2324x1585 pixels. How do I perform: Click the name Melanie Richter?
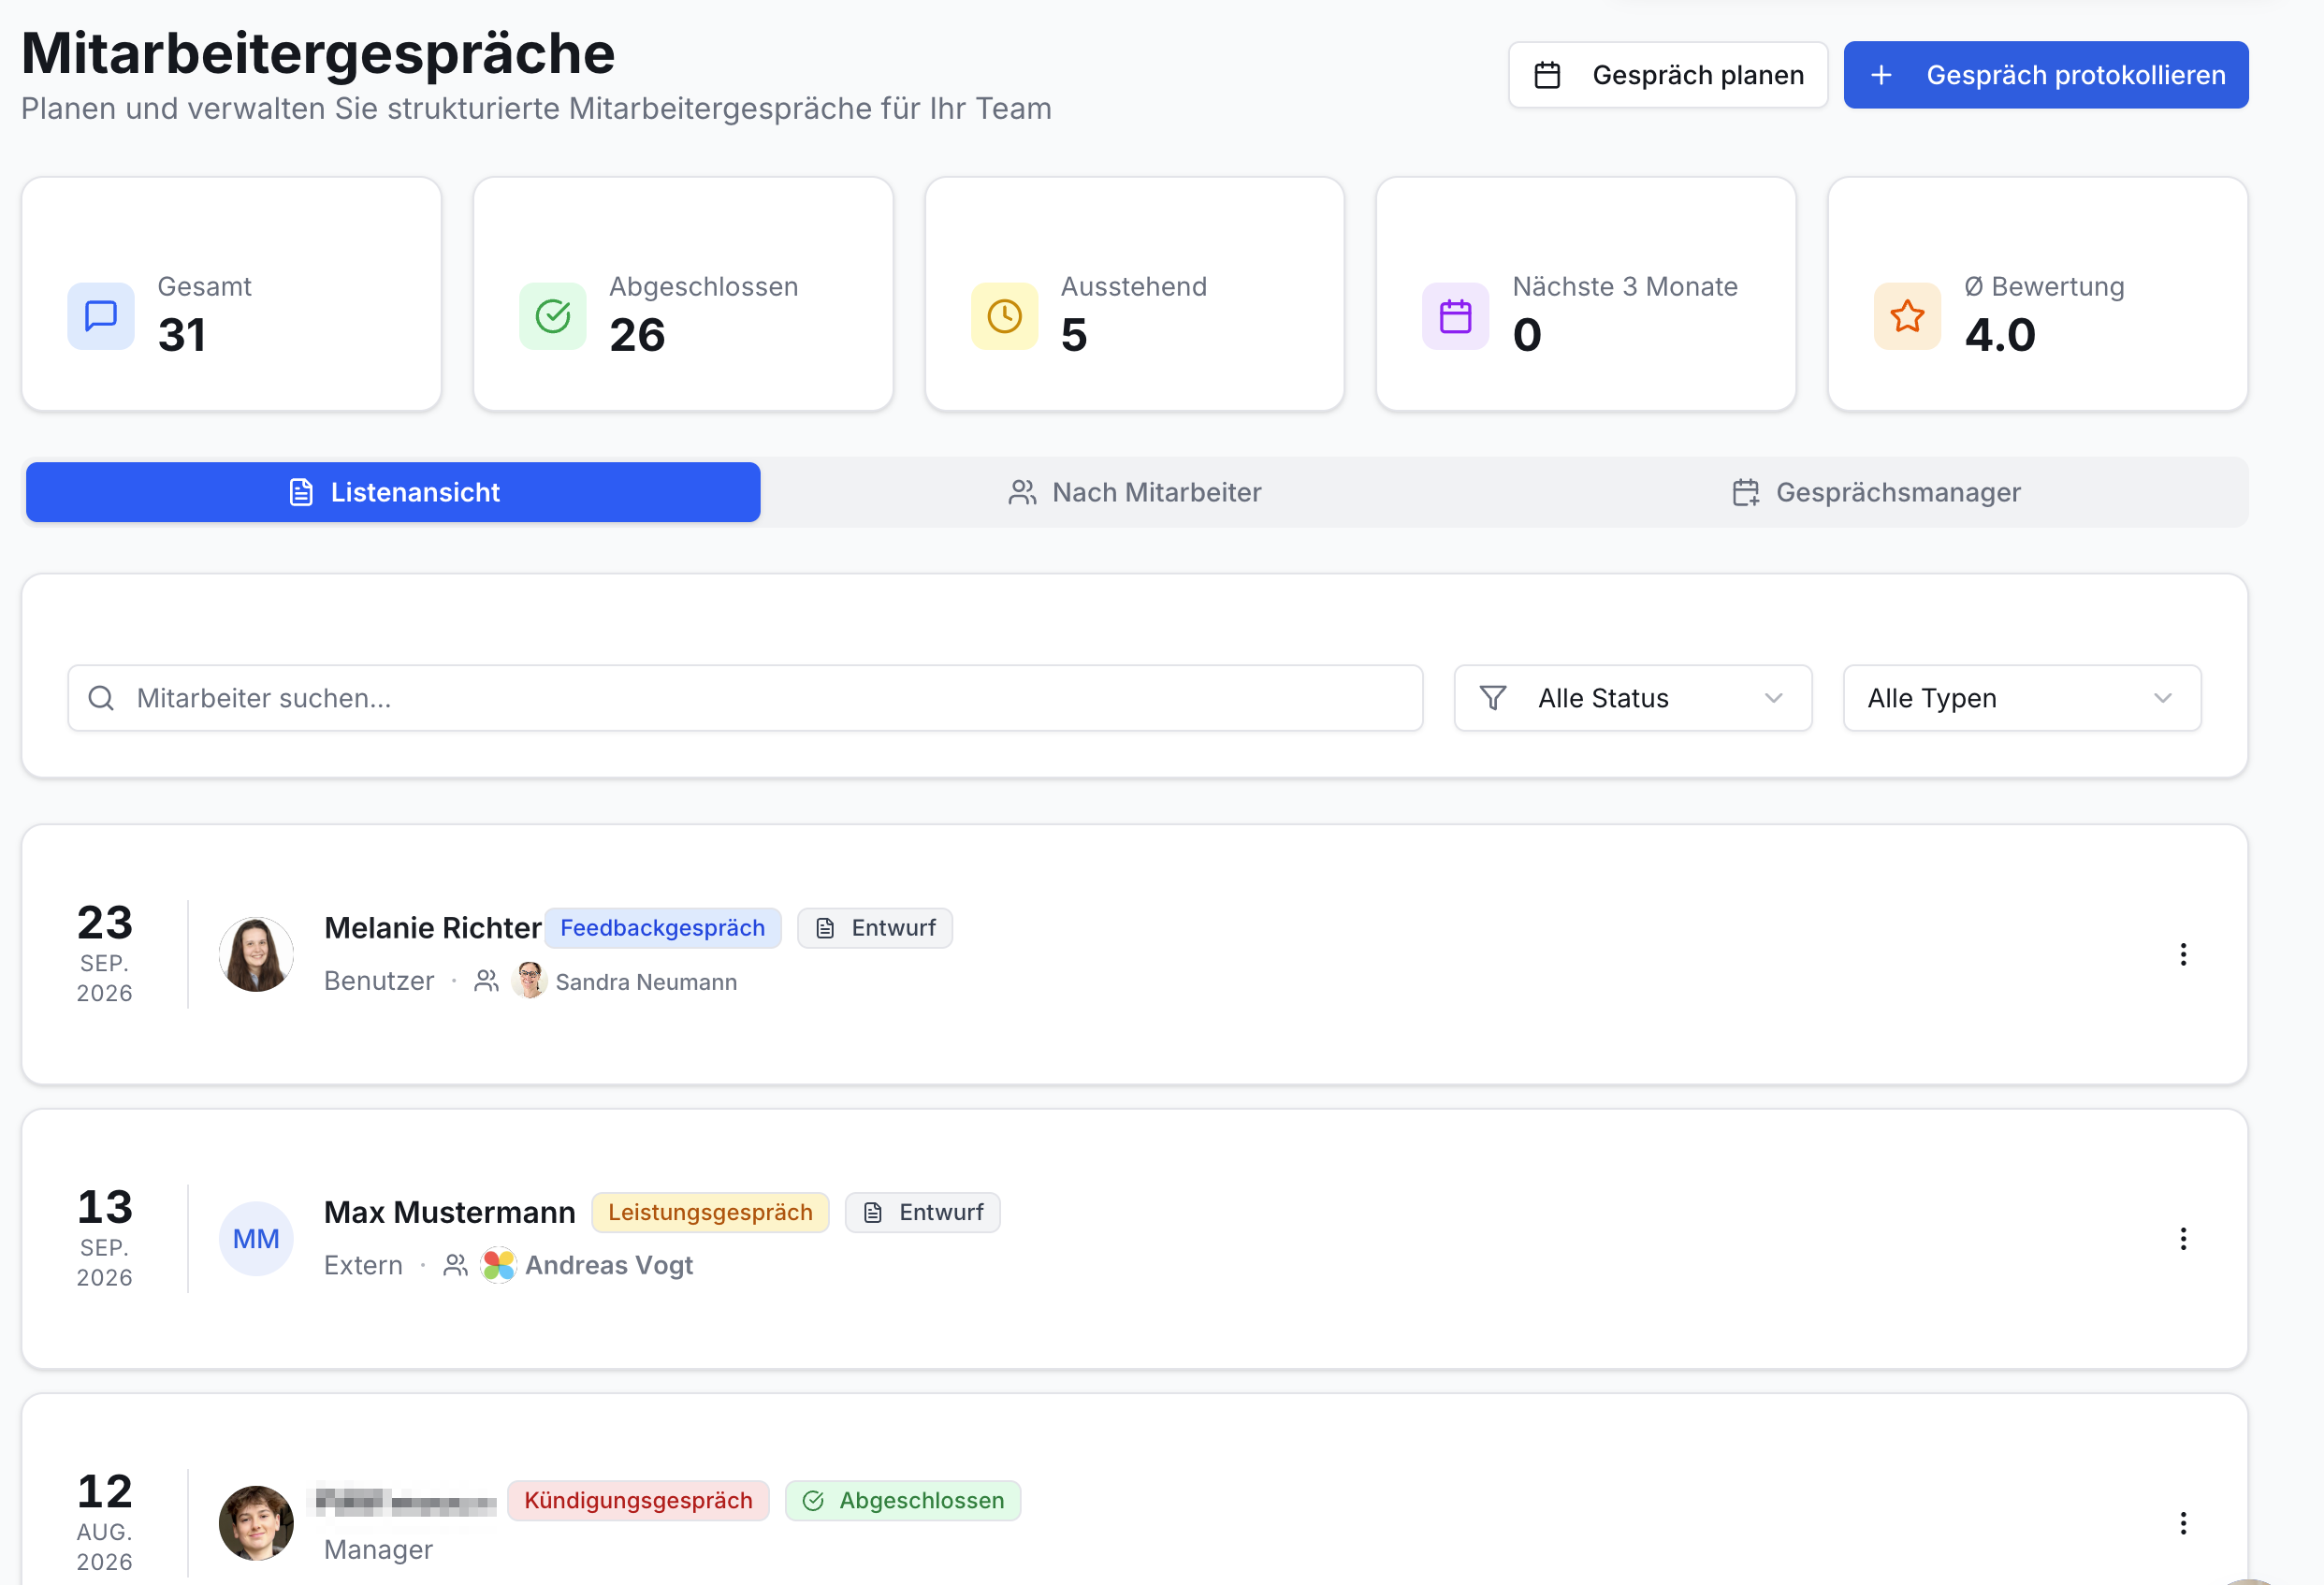click(x=432, y=928)
